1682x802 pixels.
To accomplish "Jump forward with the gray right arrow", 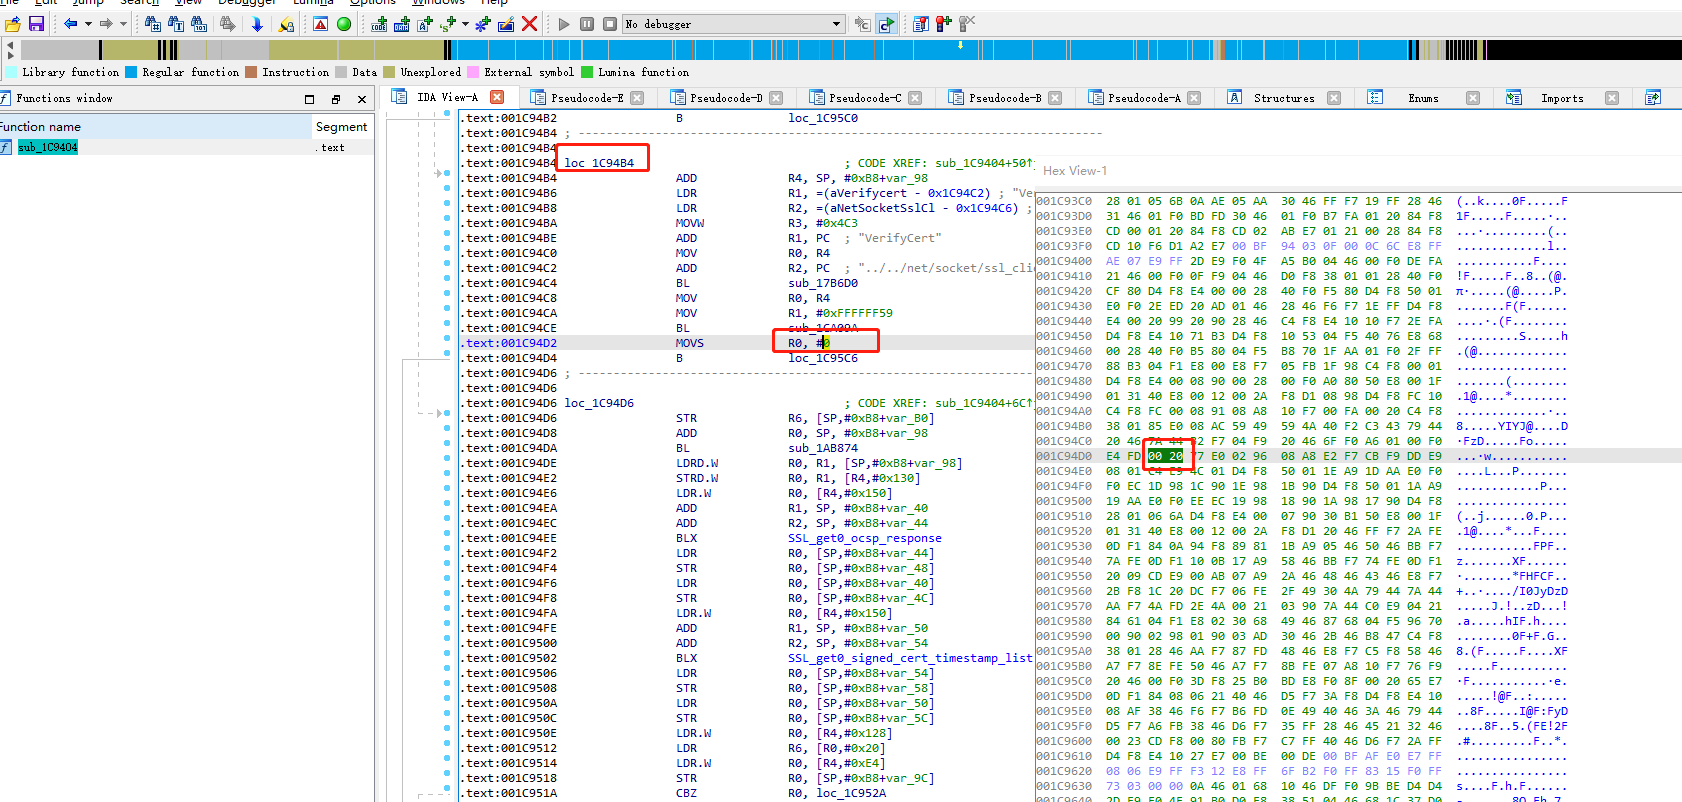I will point(105,24).
